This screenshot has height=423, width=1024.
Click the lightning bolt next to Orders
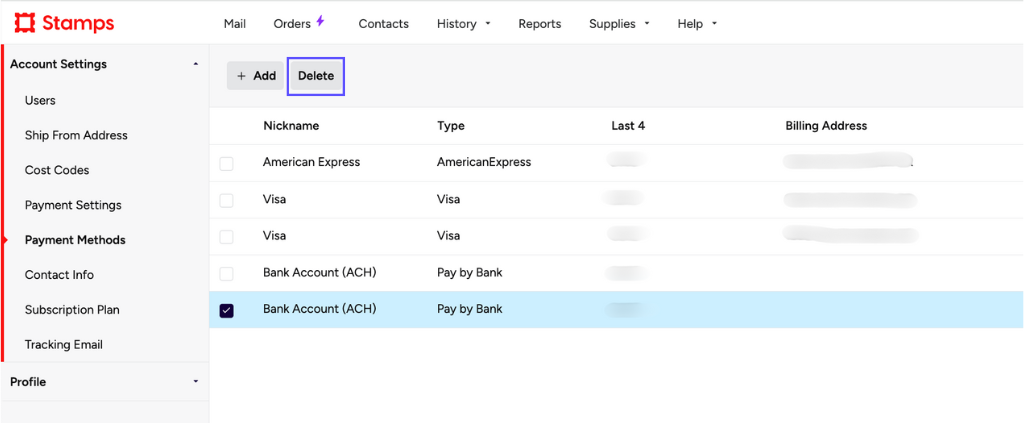[320, 21]
